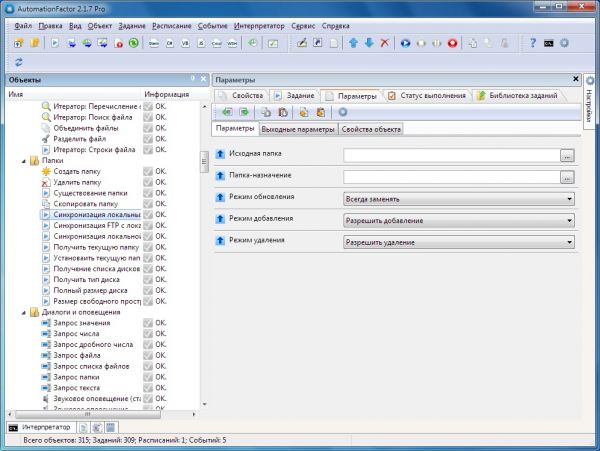This screenshot has height=451, width=600.
Task: Click the gear icon in parameters toolbar
Action: tap(342, 112)
